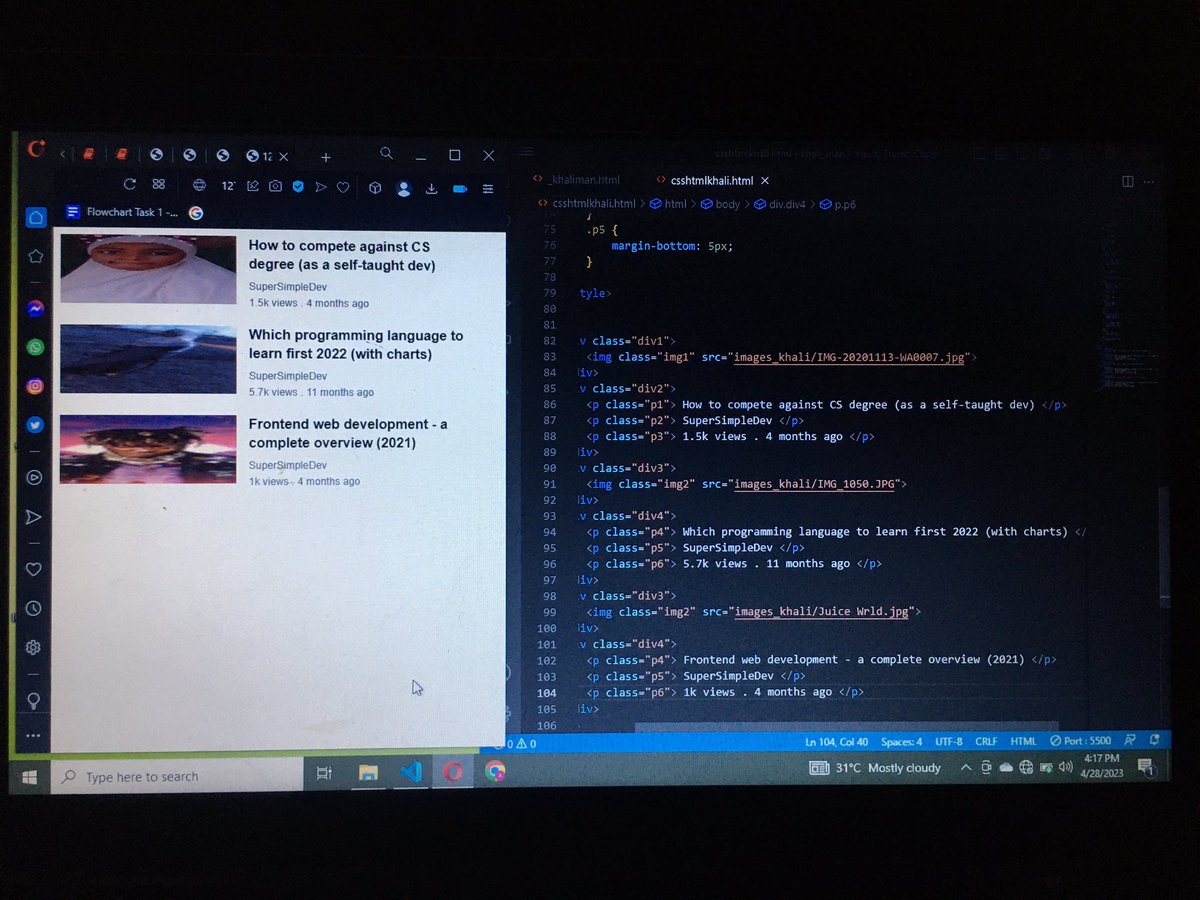The image size is (1200, 900).
Task: Click the lightbulb icon in sidebar
Action: pyautogui.click(x=33, y=700)
